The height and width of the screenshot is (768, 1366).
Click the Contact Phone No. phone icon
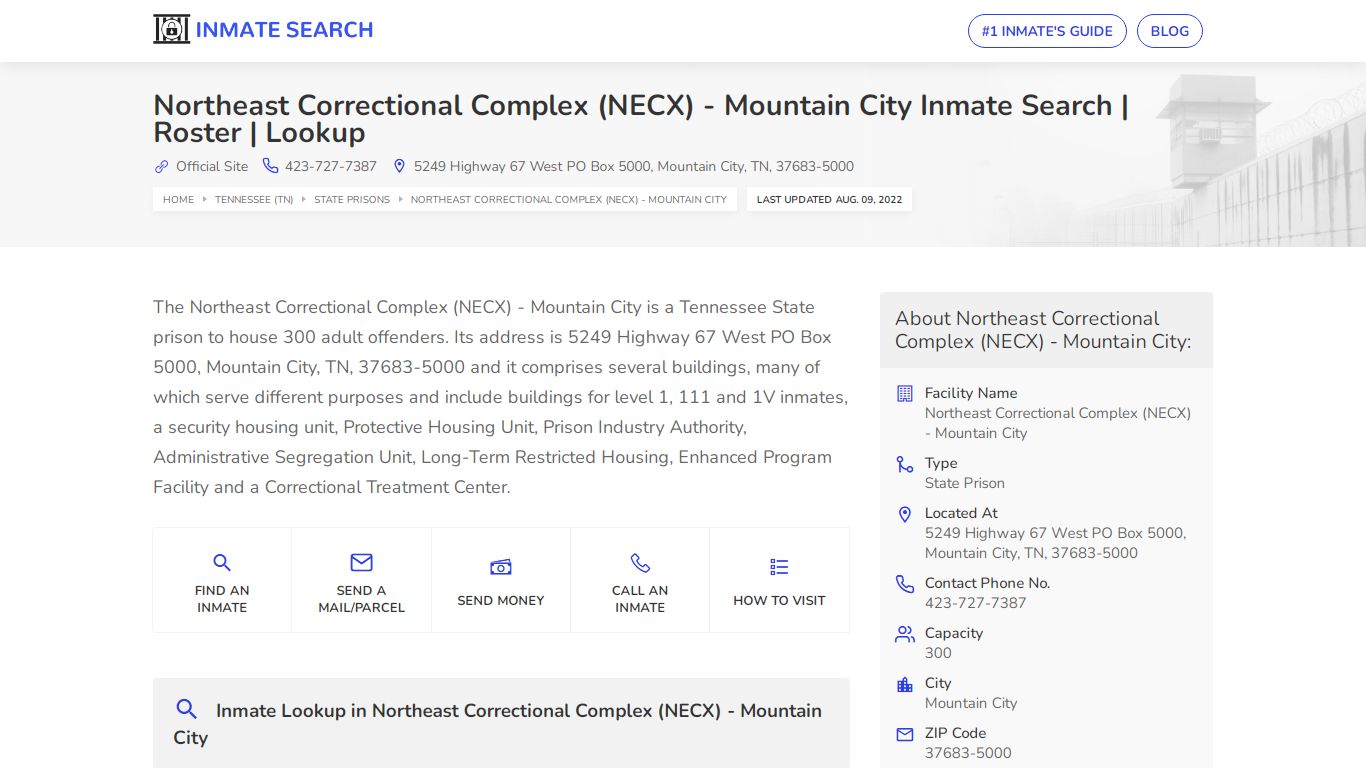pyautogui.click(x=905, y=584)
